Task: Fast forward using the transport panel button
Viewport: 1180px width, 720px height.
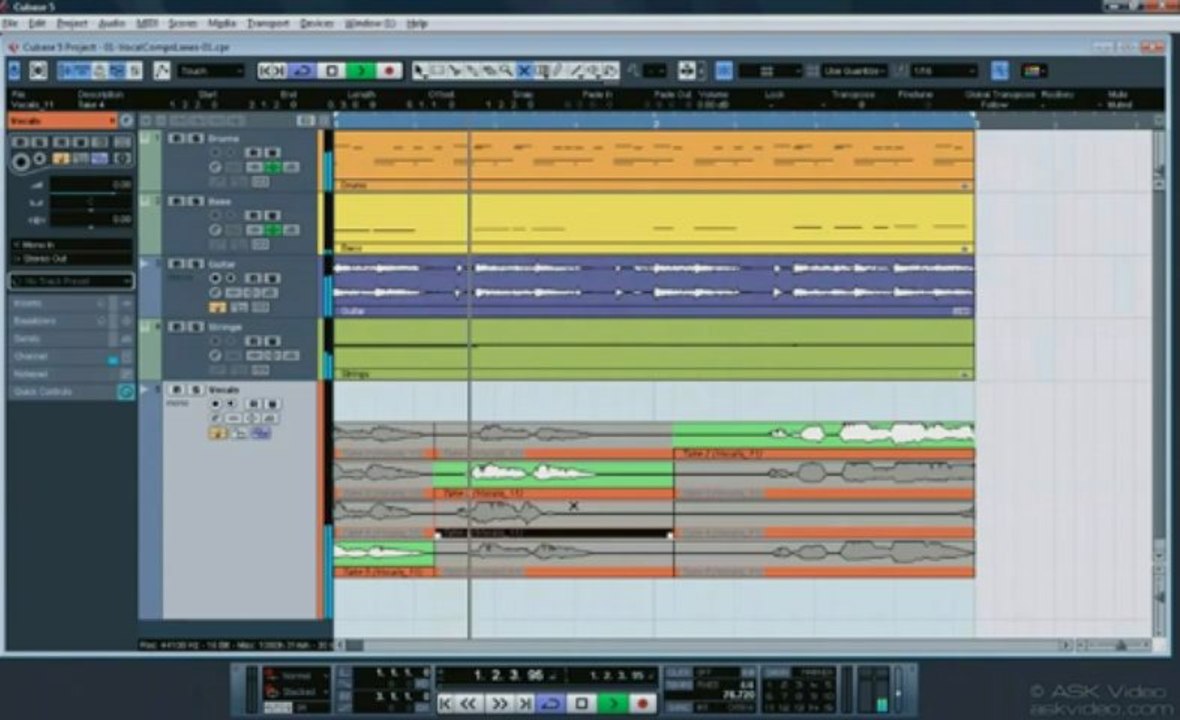Action: pyautogui.click(x=498, y=704)
